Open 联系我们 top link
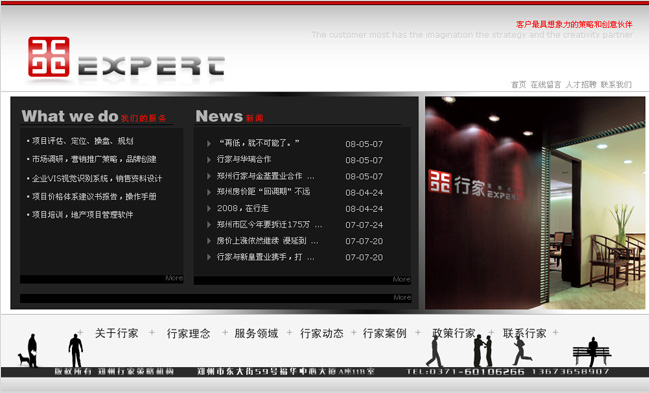 pos(616,85)
